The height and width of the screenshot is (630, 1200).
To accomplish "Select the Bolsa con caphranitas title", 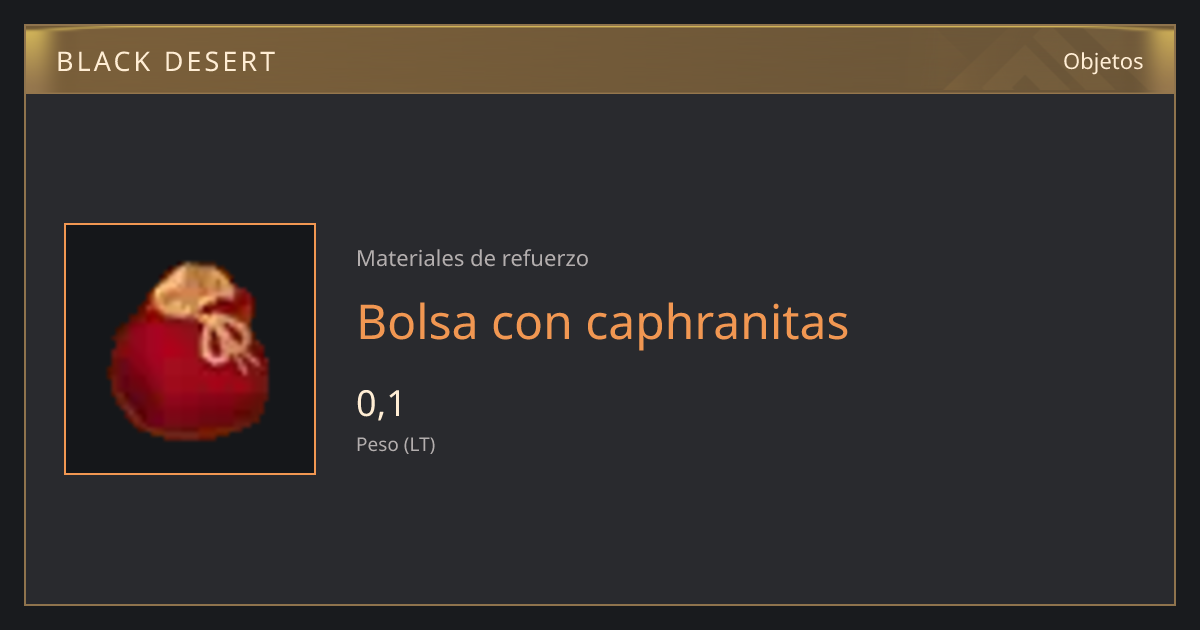I will click(602, 322).
